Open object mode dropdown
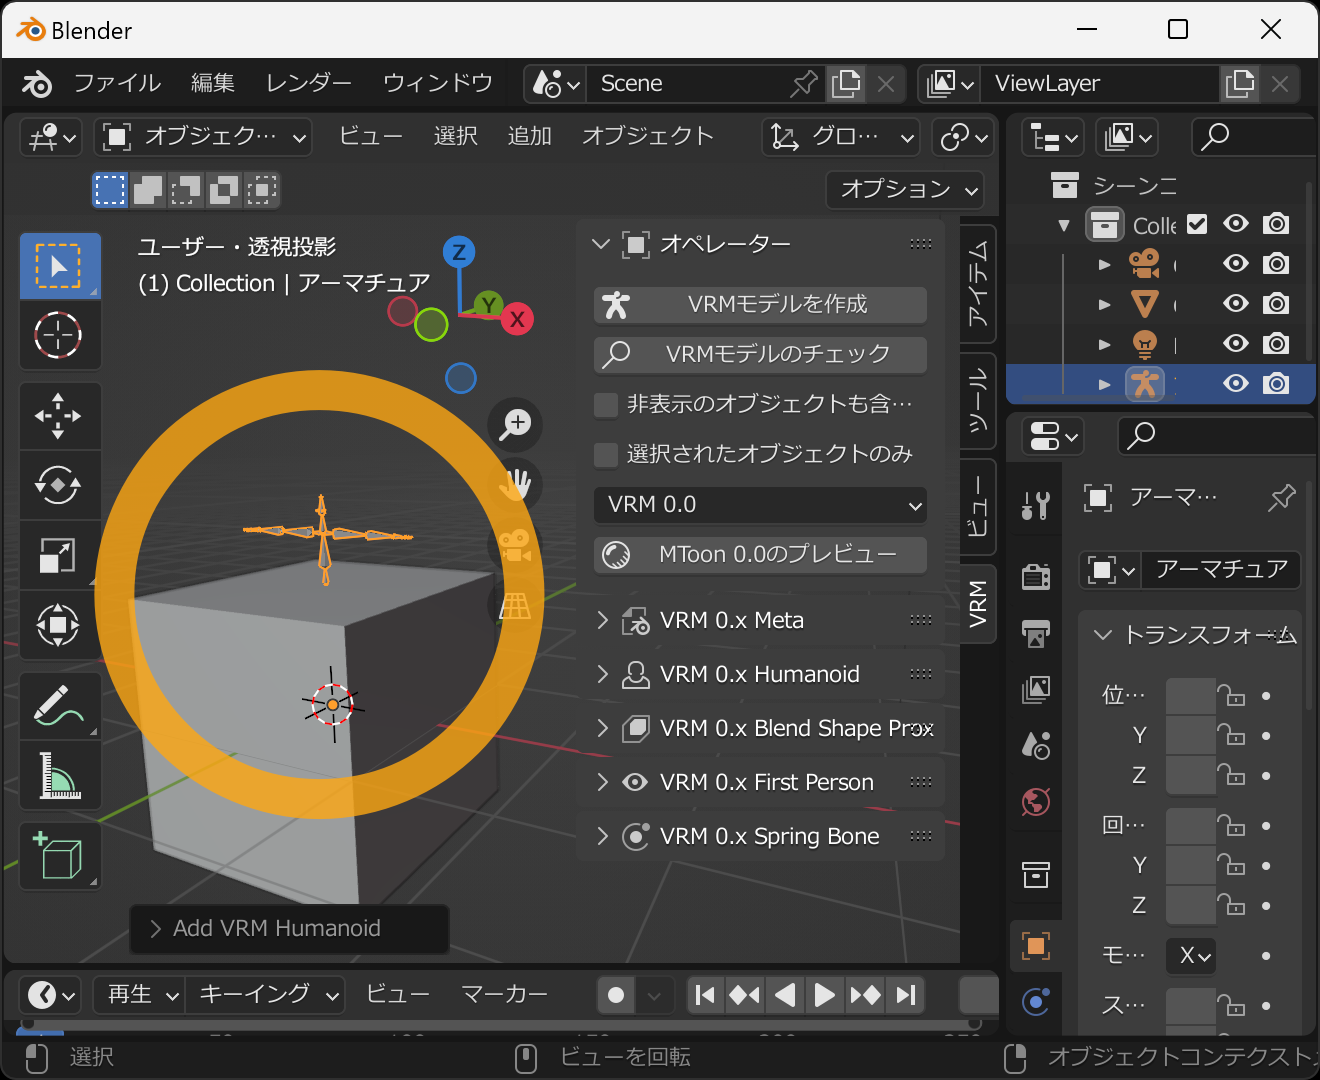This screenshot has width=1320, height=1080. point(203,137)
